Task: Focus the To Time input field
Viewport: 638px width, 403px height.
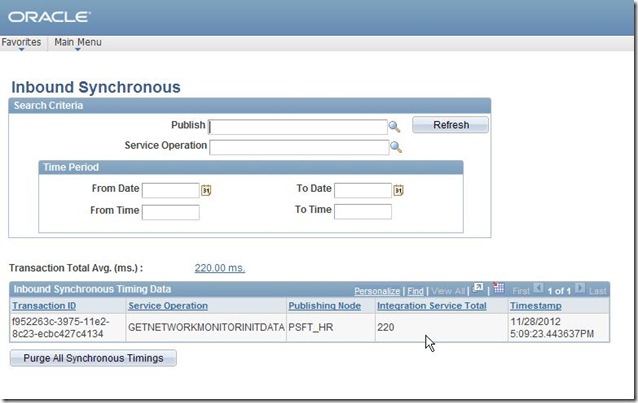Action: (363, 212)
